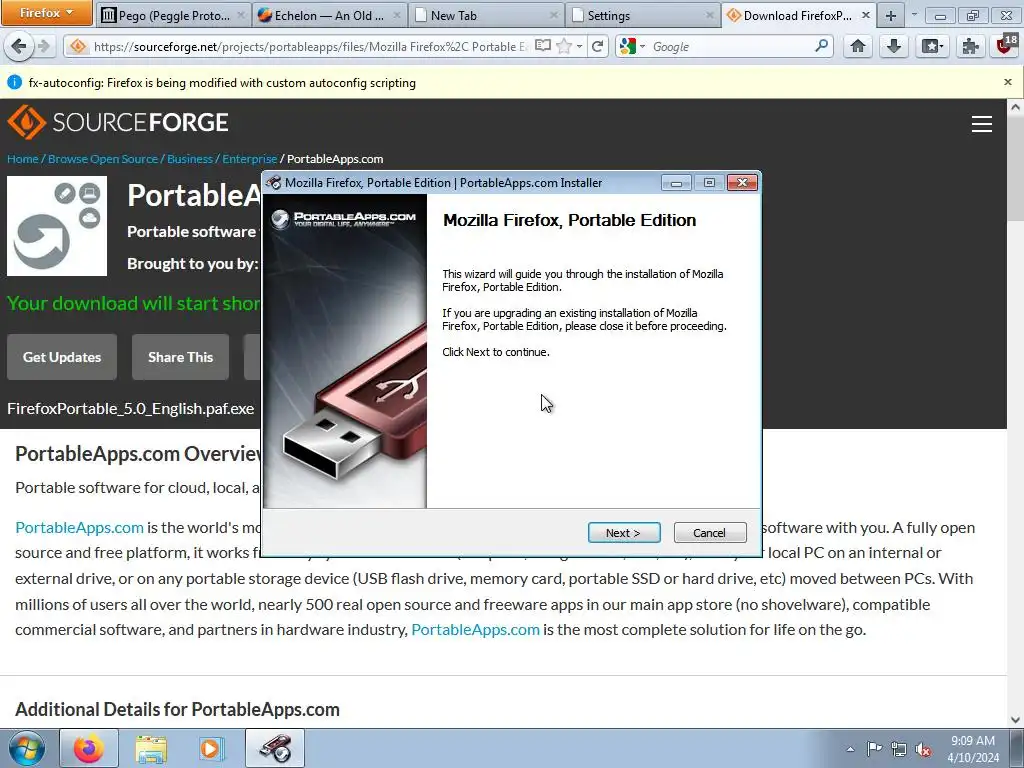The width and height of the screenshot is (1024, 768).
Task: Go back with the Back arrow button
Action: click(x=19, y=46)
